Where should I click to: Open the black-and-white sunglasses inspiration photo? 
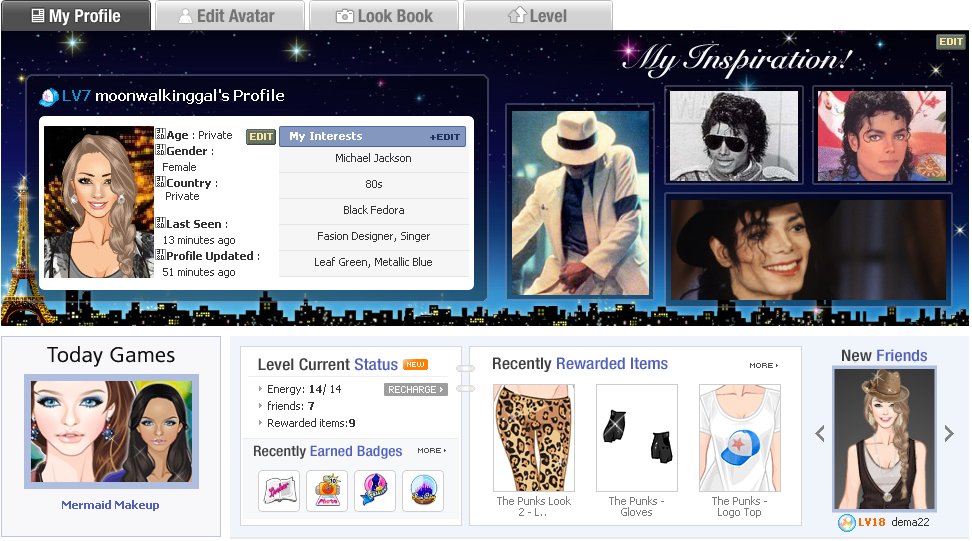coord(734,136)
